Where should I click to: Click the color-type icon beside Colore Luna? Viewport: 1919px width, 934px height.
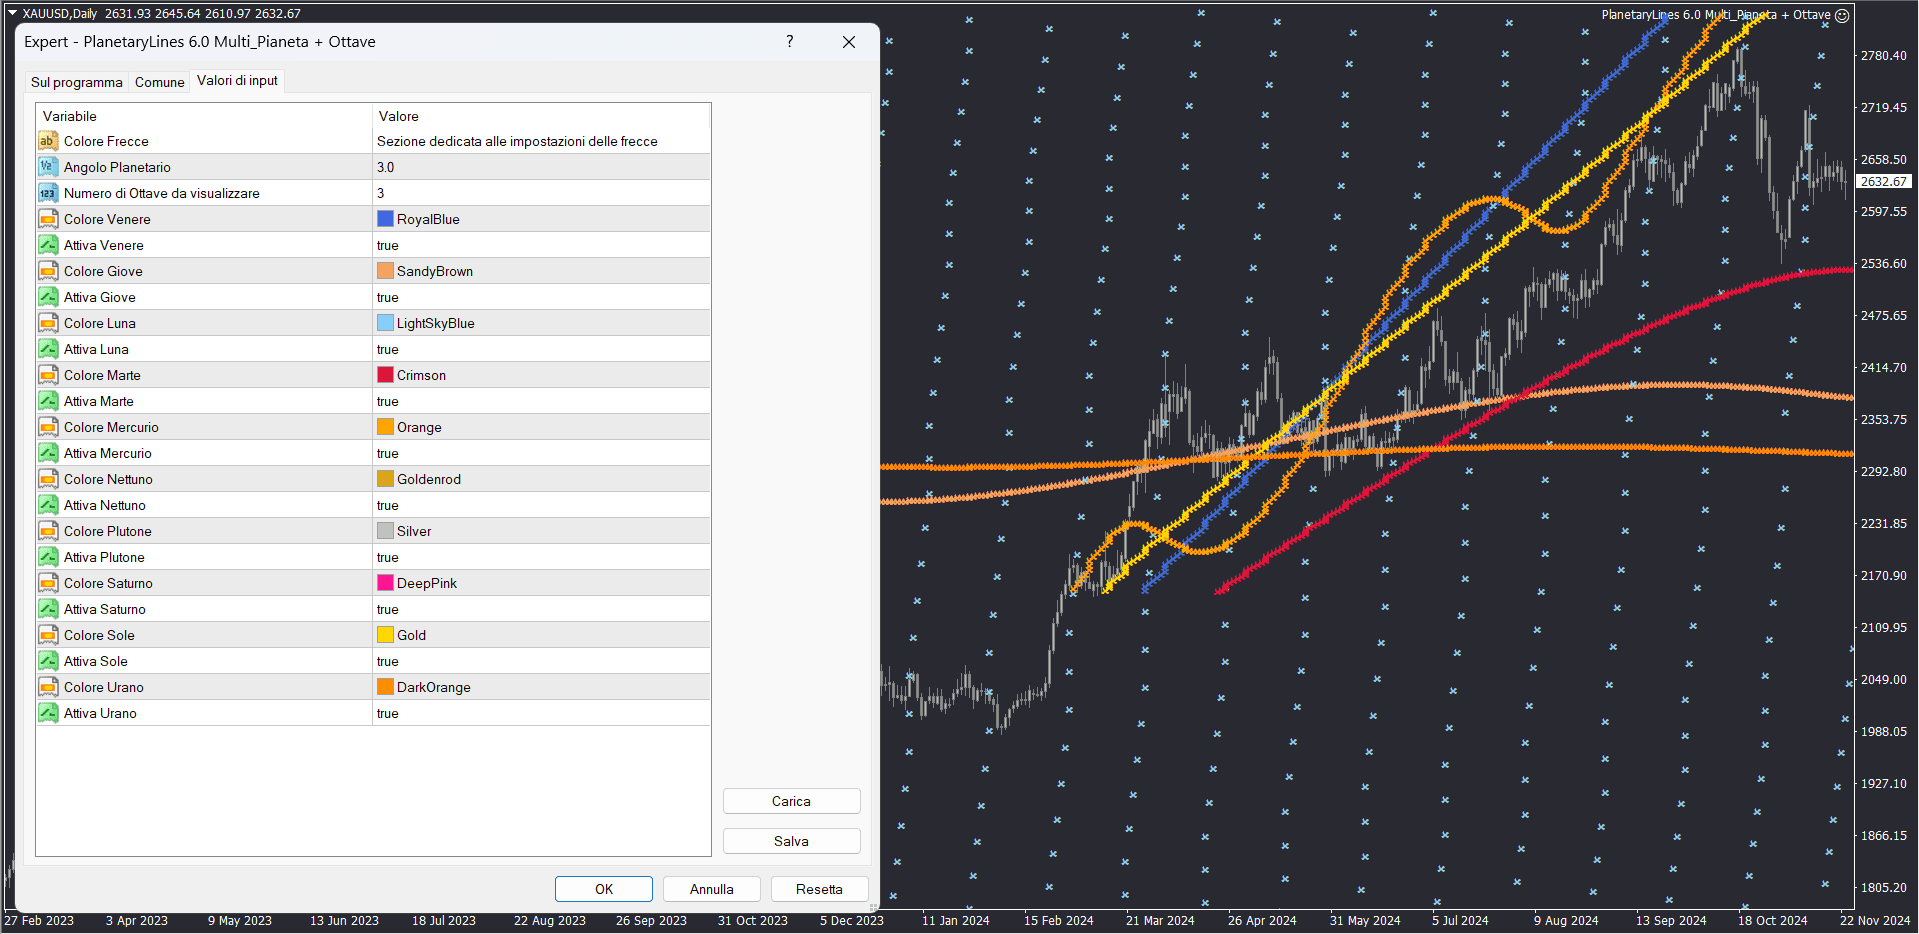tap(48, 323)
